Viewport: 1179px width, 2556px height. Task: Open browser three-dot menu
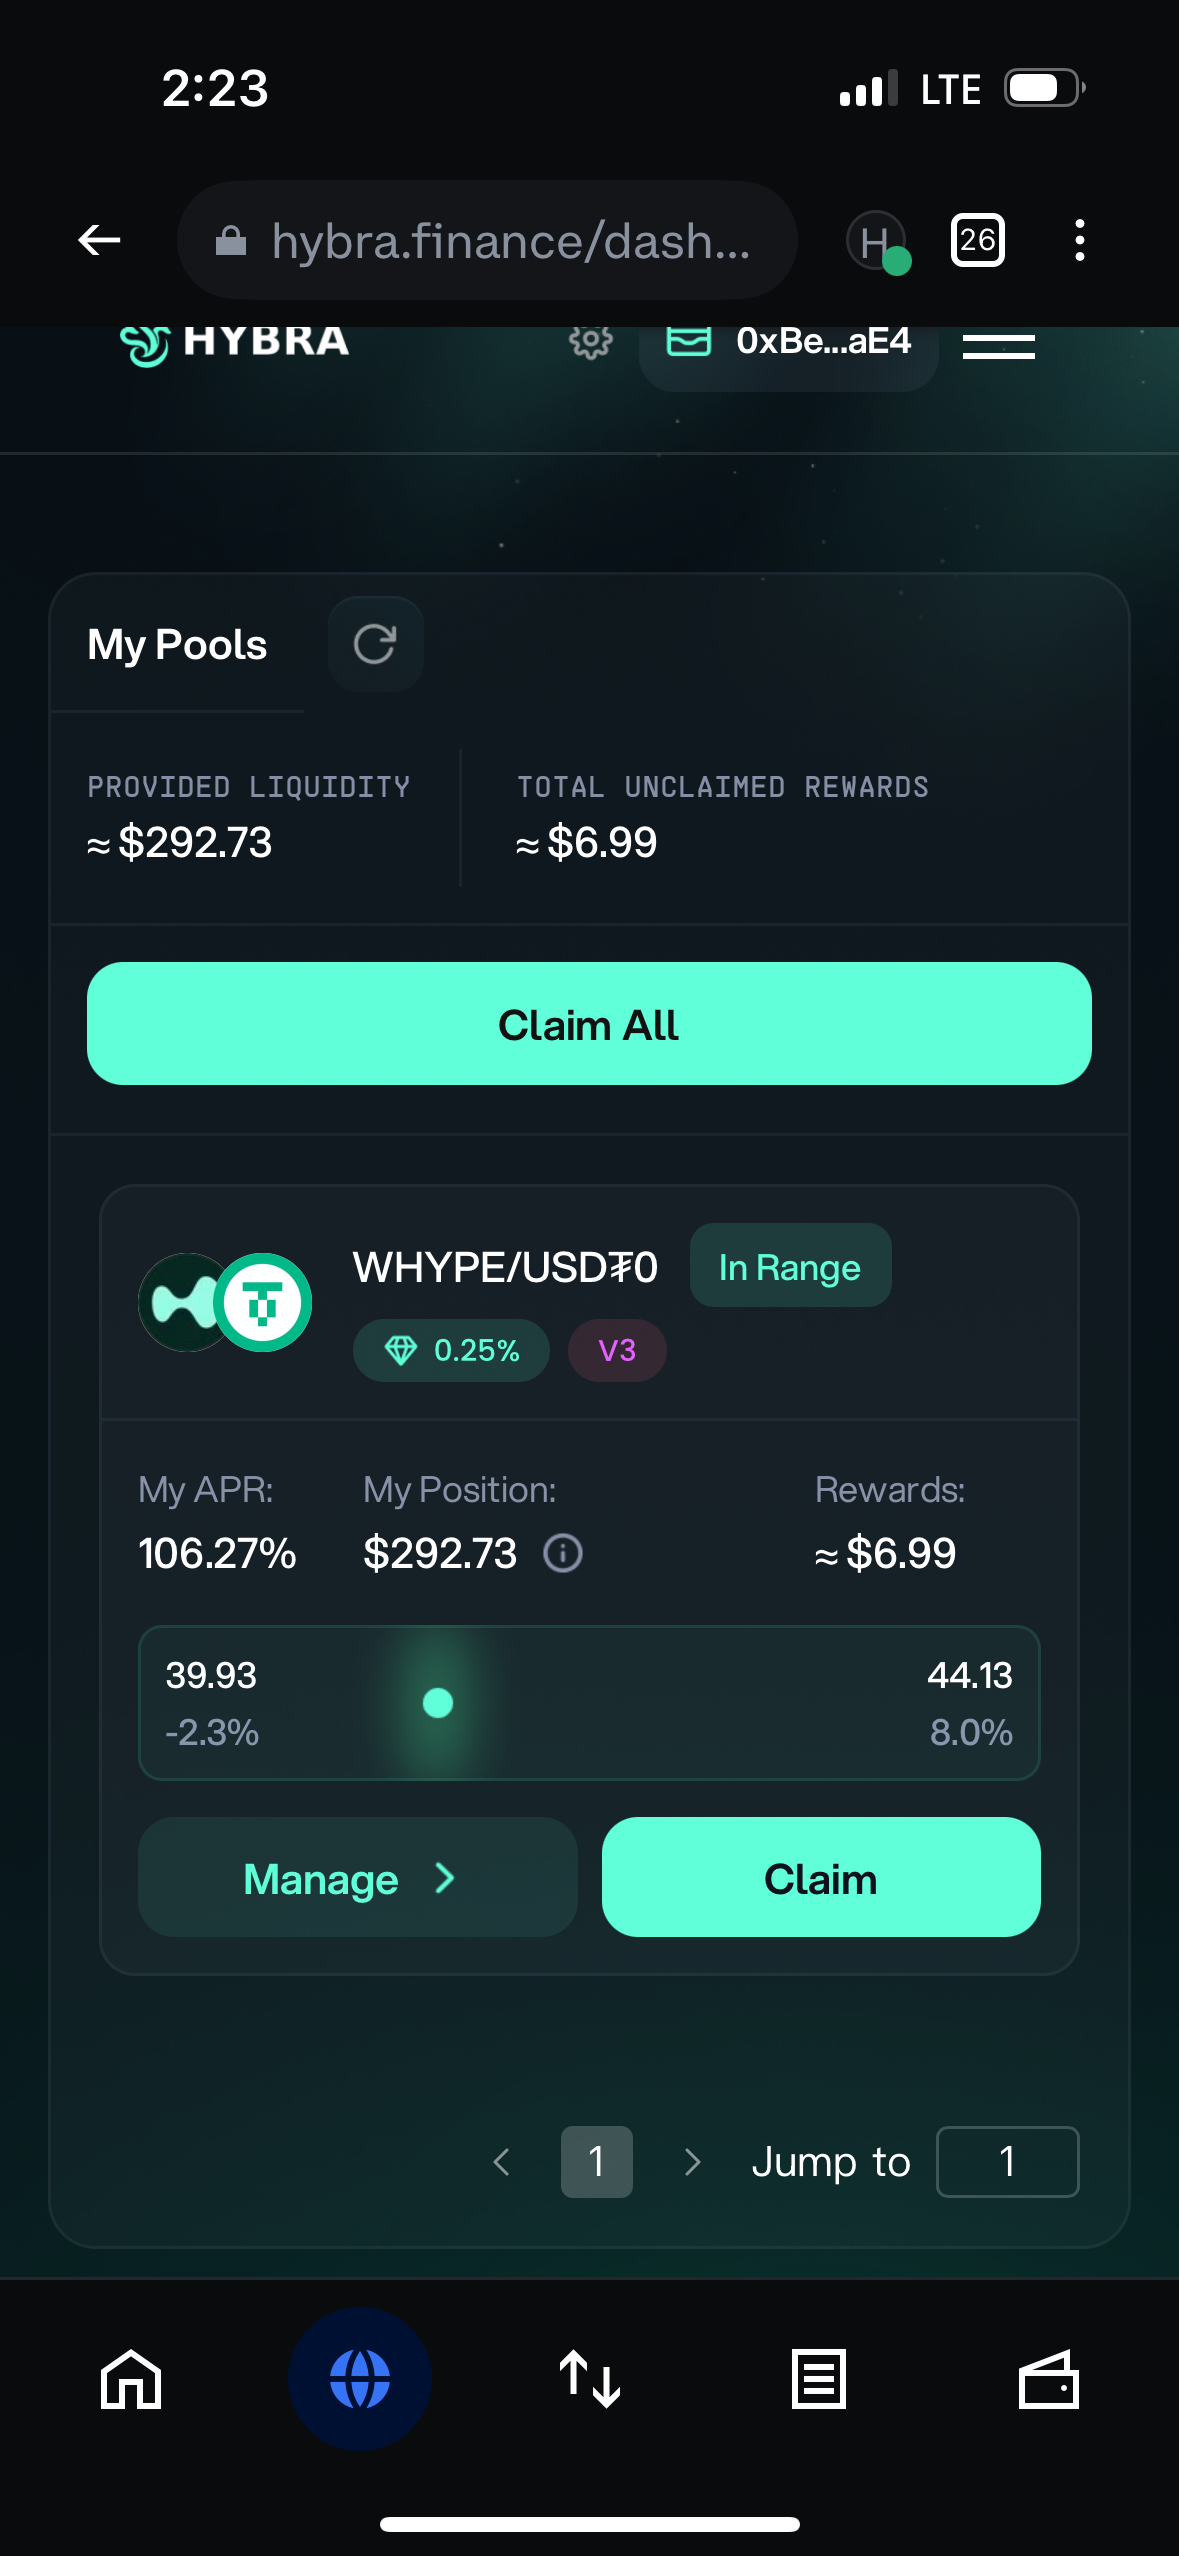(x=1079, y=240)
